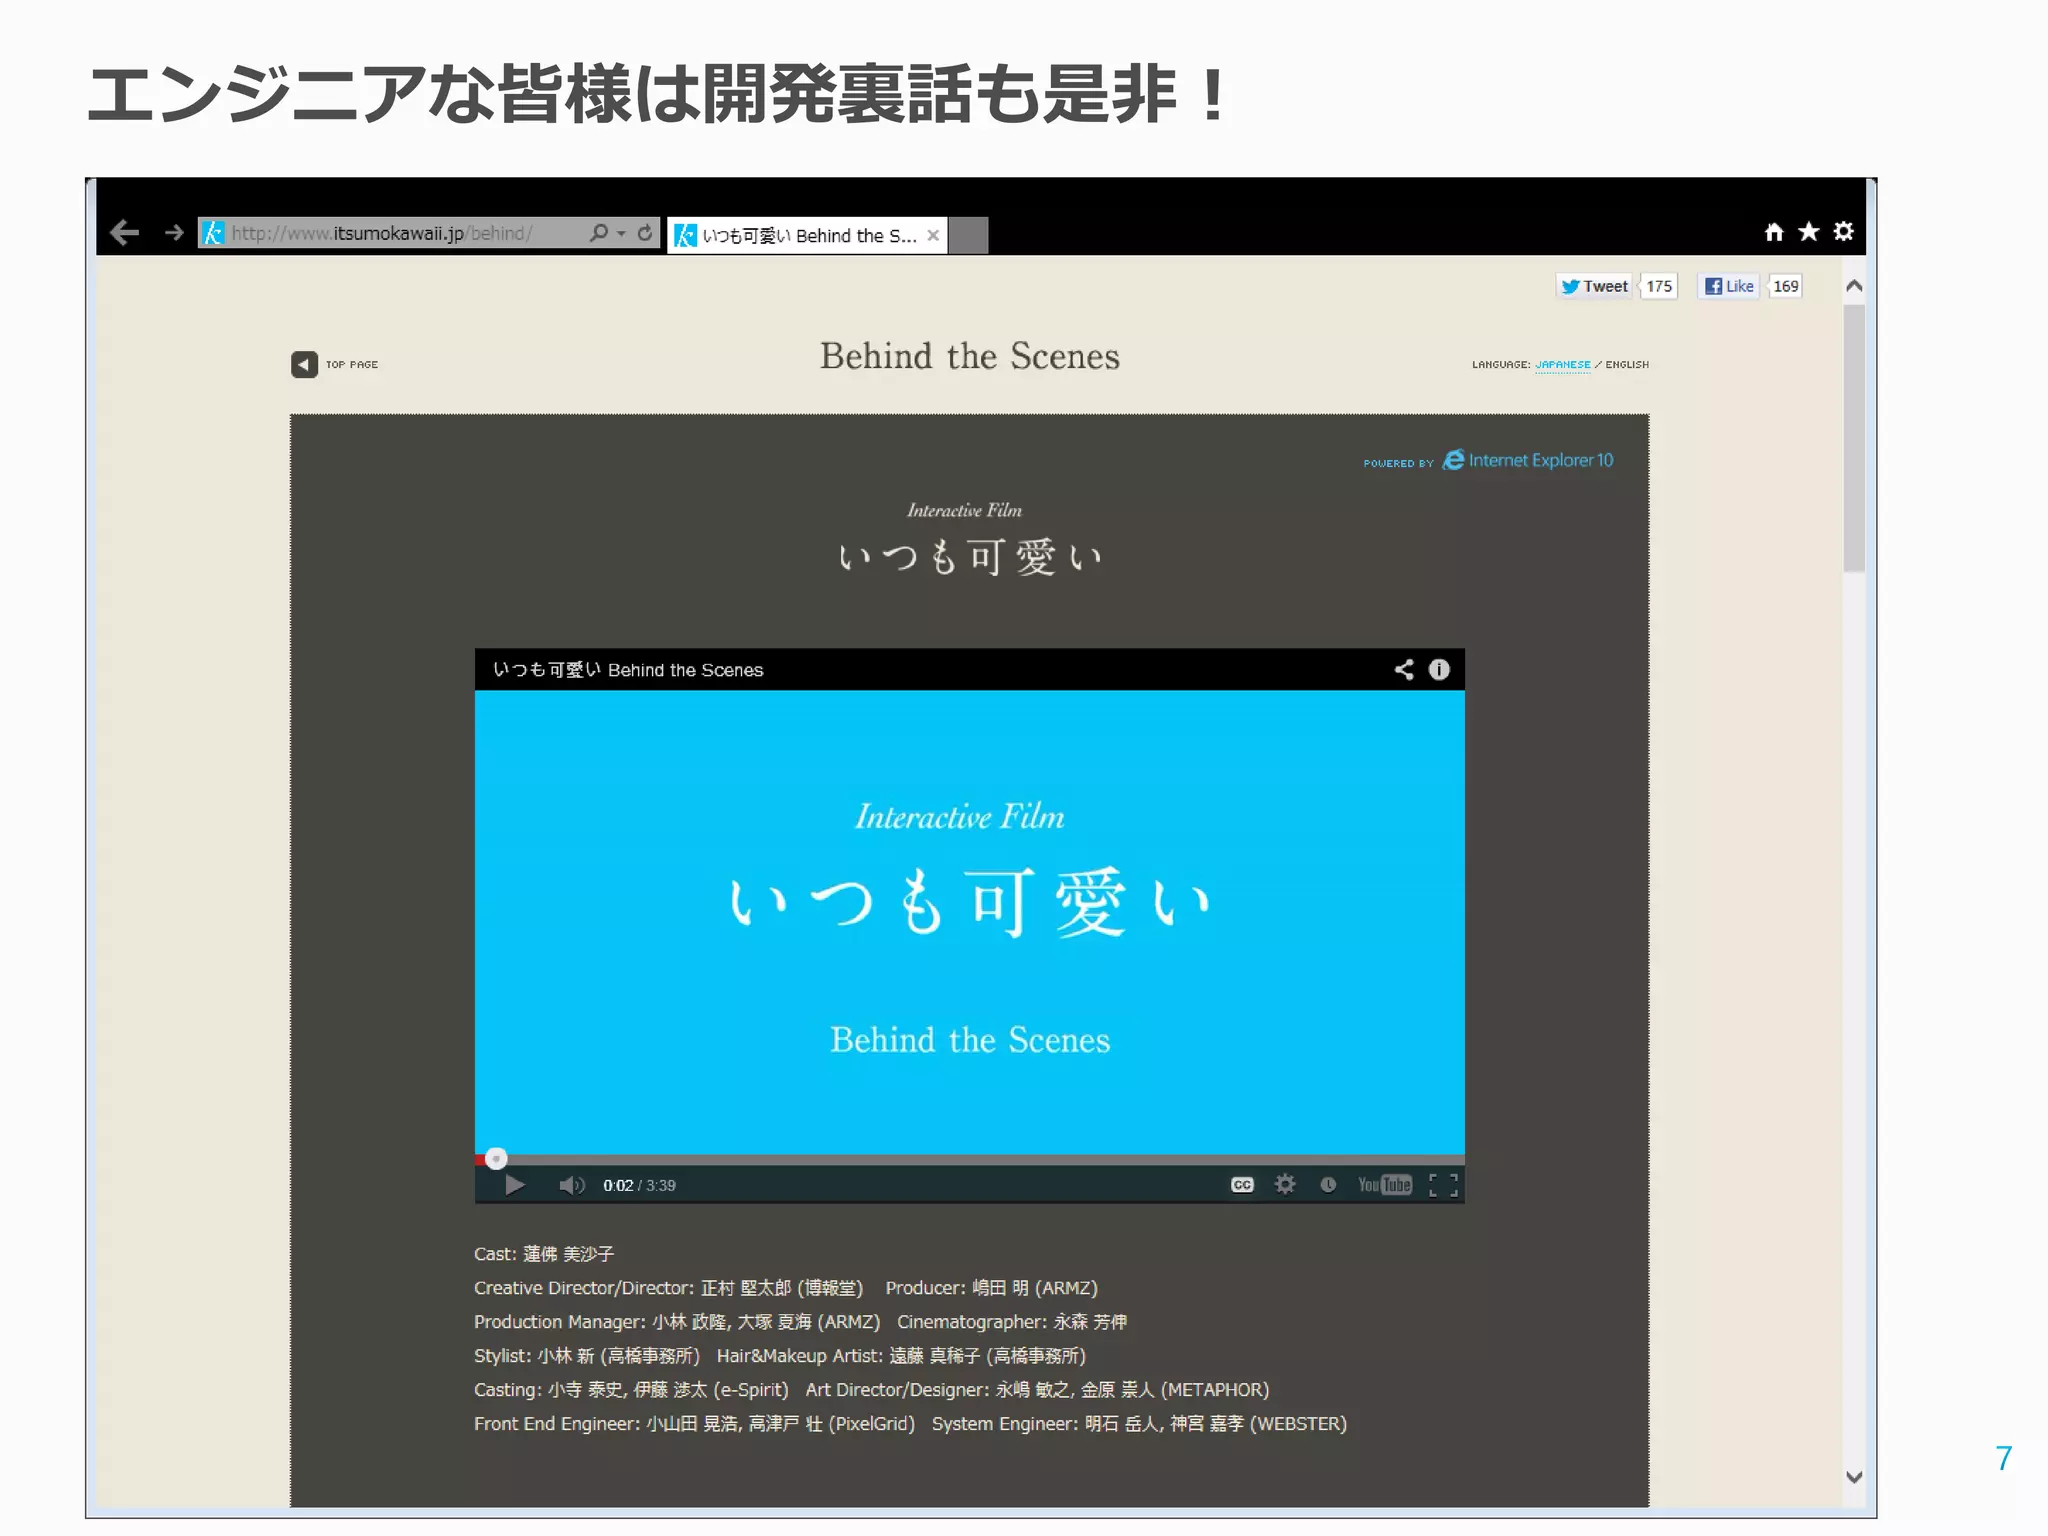Switch language to JAPANESE
This screenshot has width=2048, height=1536.
pyautogui.click(x=1563, y=365)
